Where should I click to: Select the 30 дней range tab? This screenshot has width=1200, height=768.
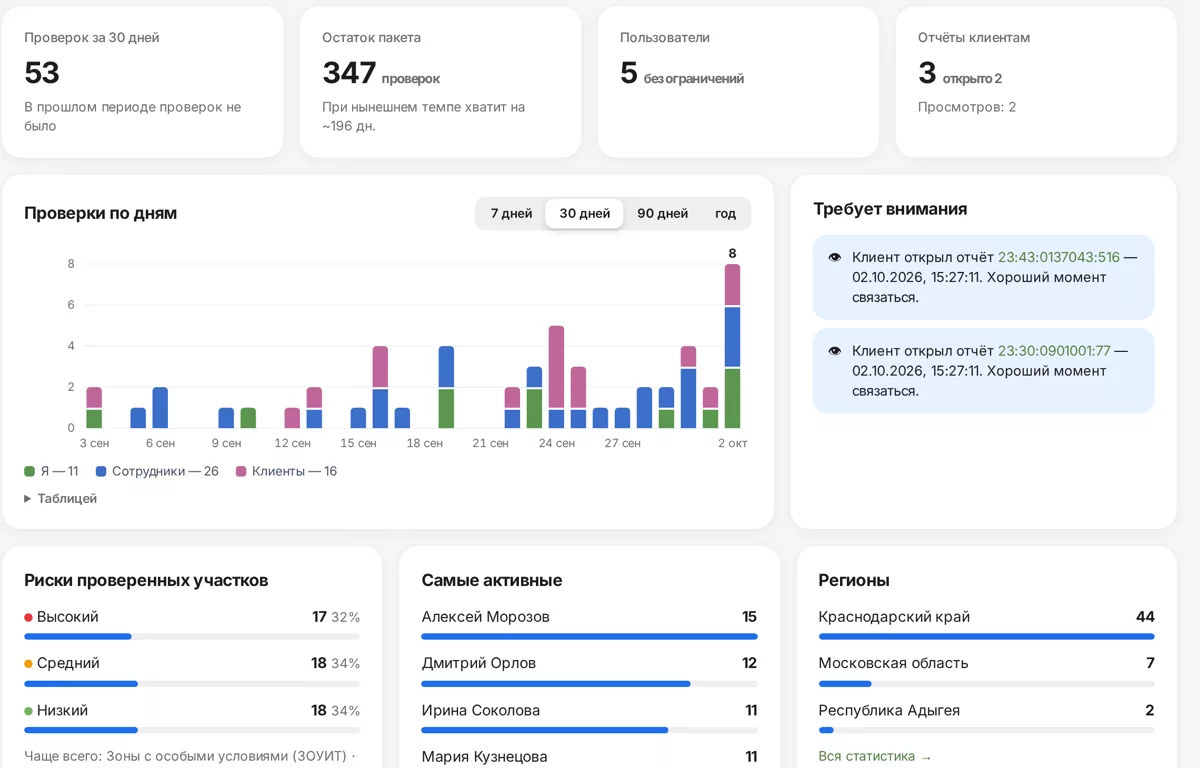click(x=585, y=213)
